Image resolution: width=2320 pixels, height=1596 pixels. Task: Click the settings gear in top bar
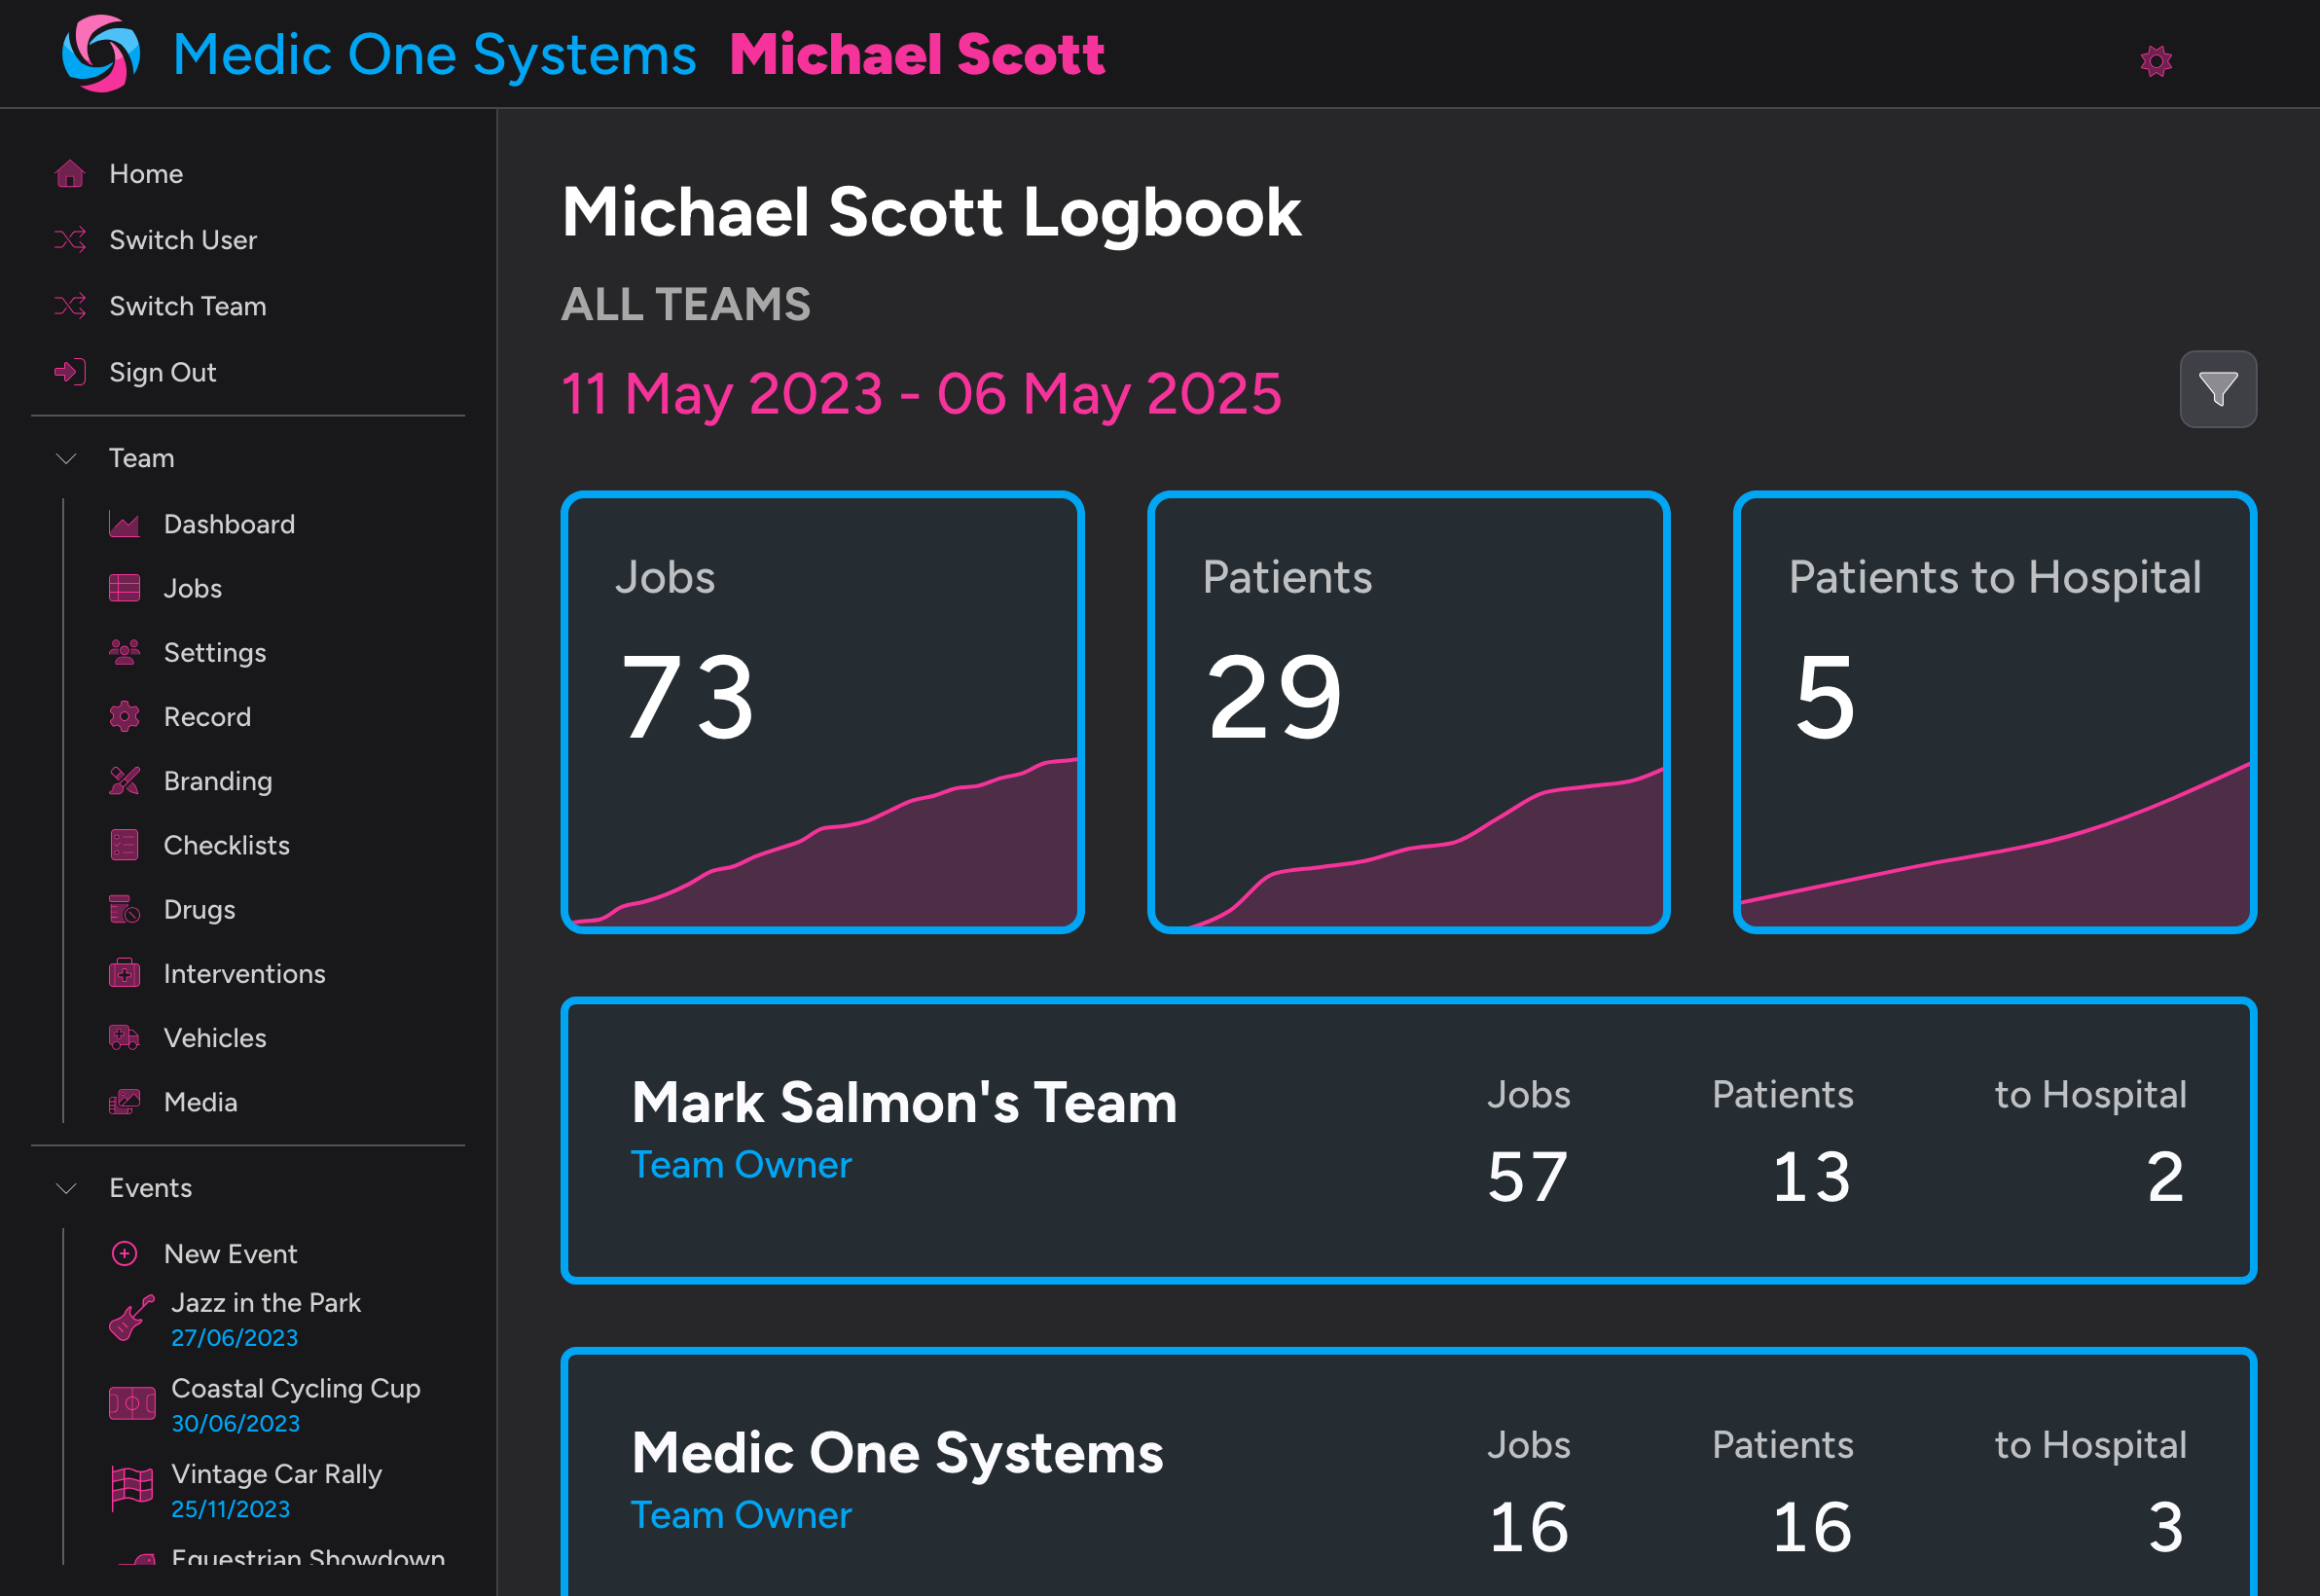(x=2158, y=60)
